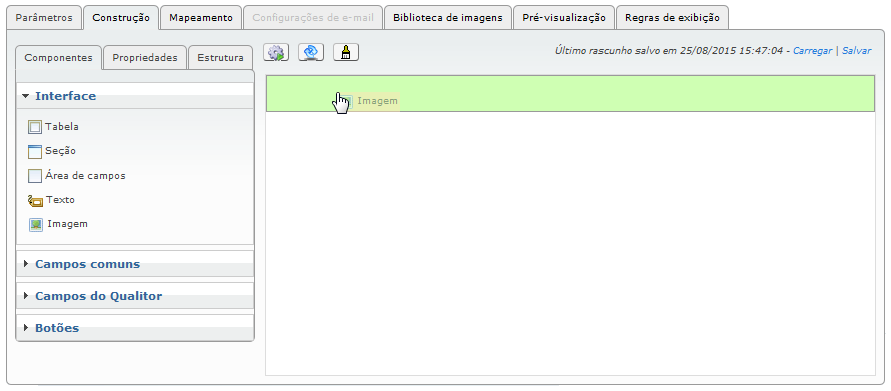Switch to the Estrutura sub-tab
The width and height of the screenshot is (891, 391).
(x=220, y=57)
